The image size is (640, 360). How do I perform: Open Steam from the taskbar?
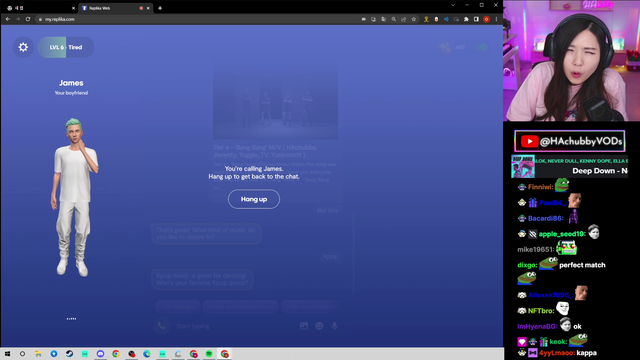(69, 354)
